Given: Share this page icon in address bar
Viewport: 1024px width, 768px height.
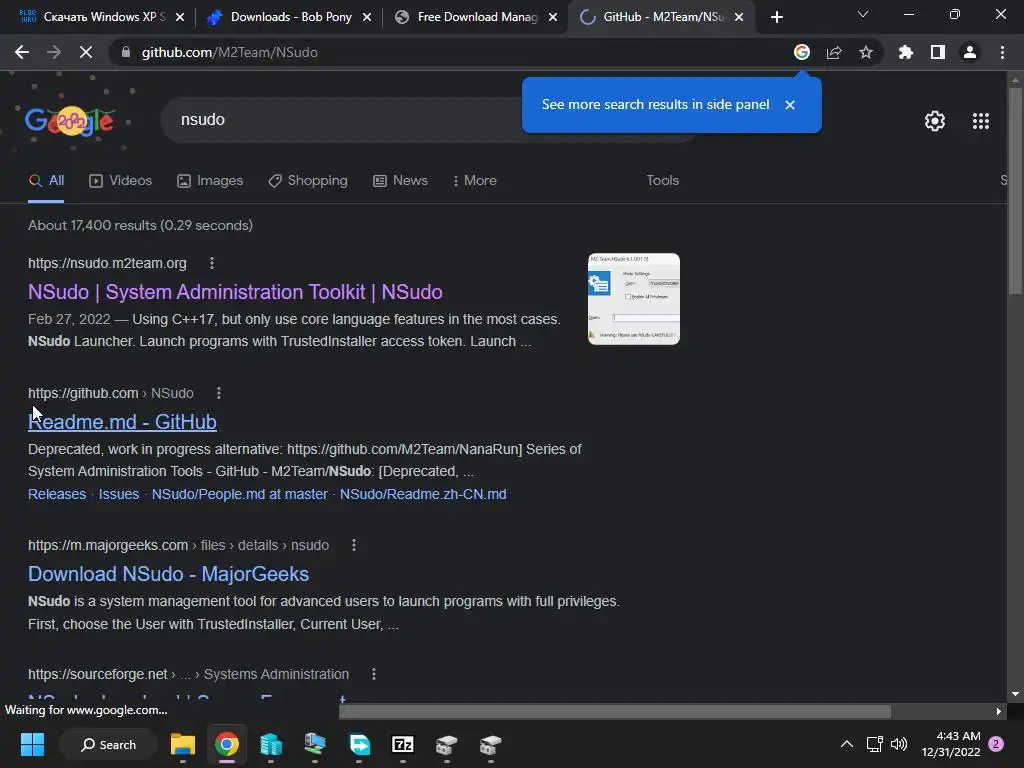Looking at the screenshot, I should pos(834,52).
